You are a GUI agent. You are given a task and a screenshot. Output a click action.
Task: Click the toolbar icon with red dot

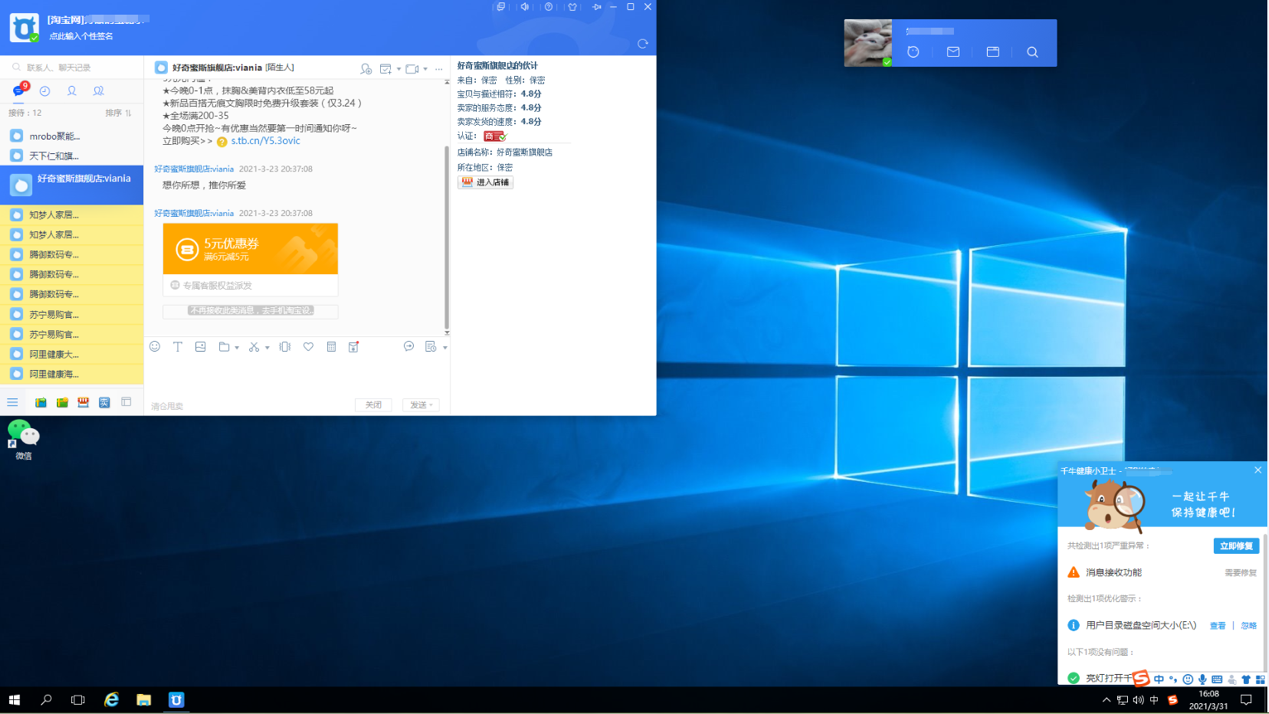353,347
